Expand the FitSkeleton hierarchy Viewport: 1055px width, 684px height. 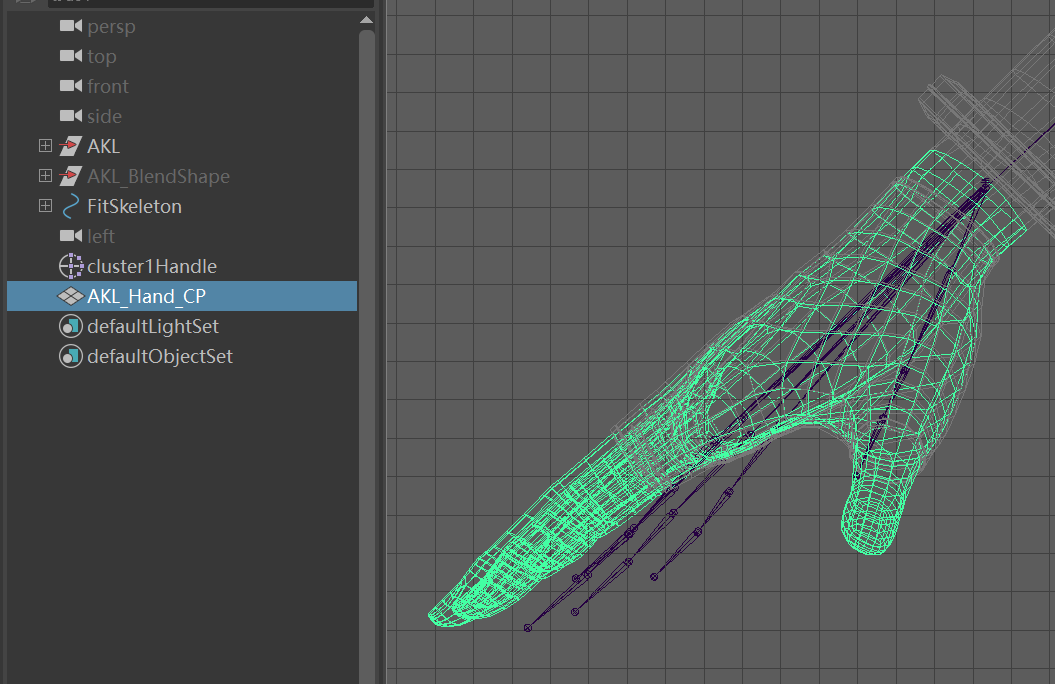pyautogui.click(x=44, y=206)
